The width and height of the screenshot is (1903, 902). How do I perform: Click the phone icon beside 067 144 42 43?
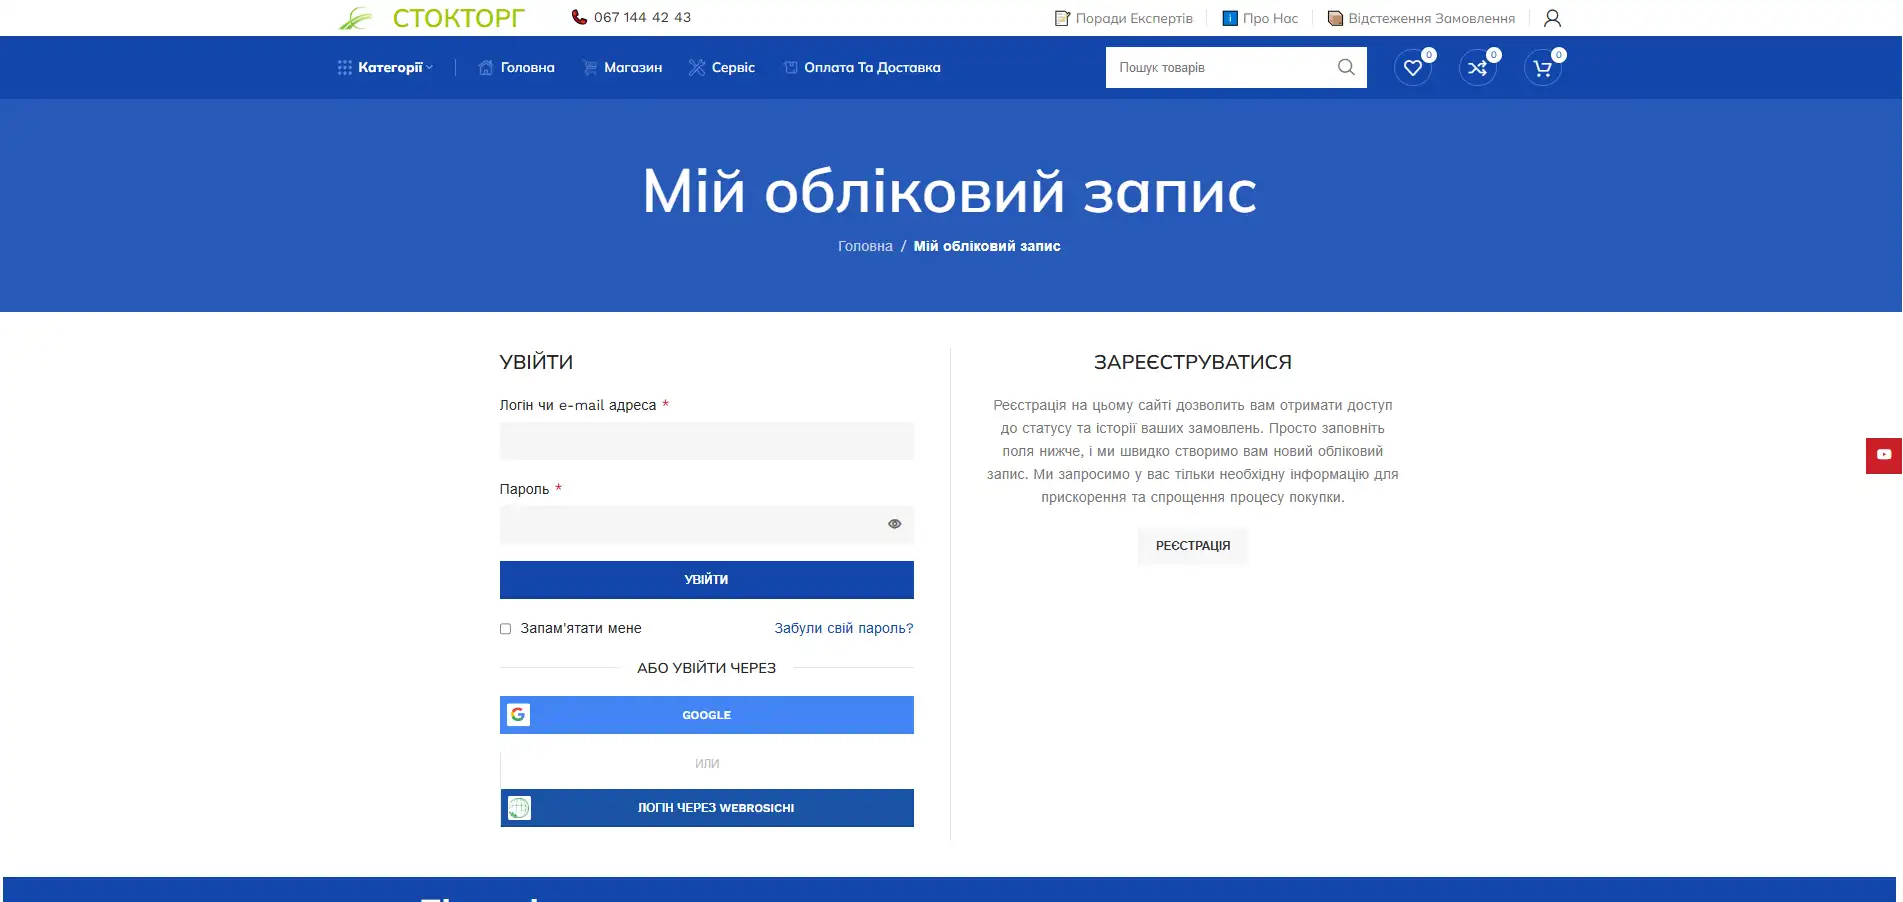(x=579, y=17)
